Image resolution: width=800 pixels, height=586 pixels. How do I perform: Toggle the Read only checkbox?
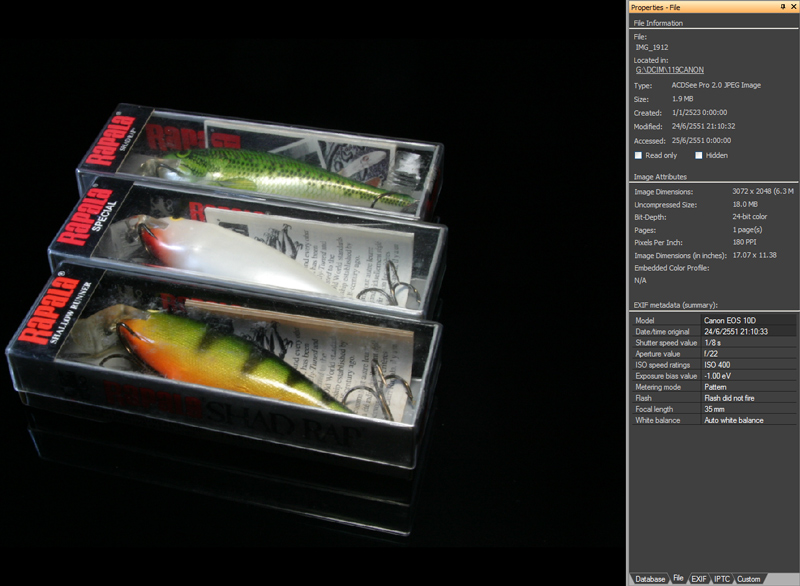638,156
